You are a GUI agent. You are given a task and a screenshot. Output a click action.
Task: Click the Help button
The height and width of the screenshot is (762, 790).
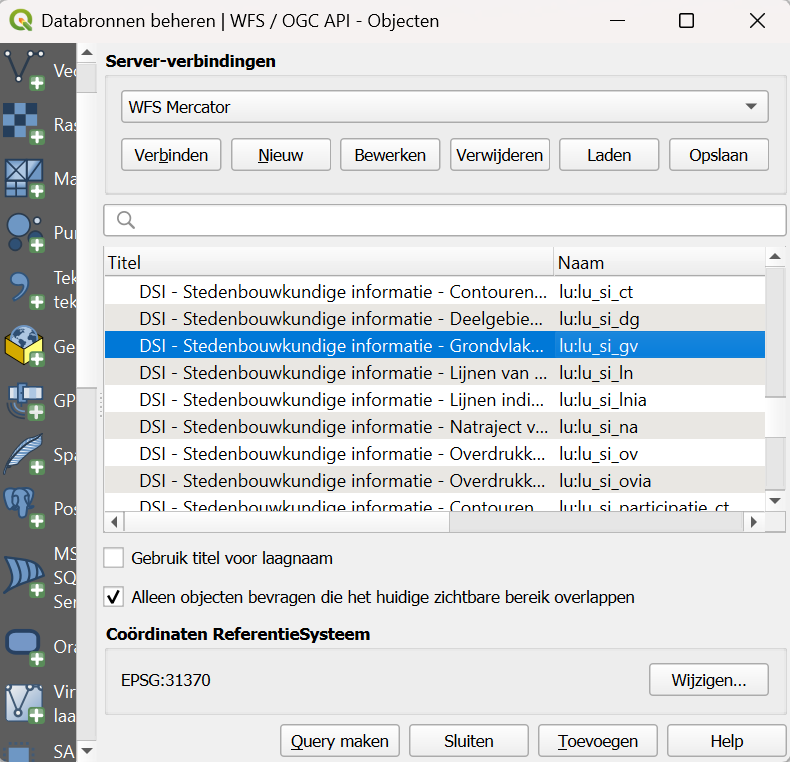(x=727, y=741)
